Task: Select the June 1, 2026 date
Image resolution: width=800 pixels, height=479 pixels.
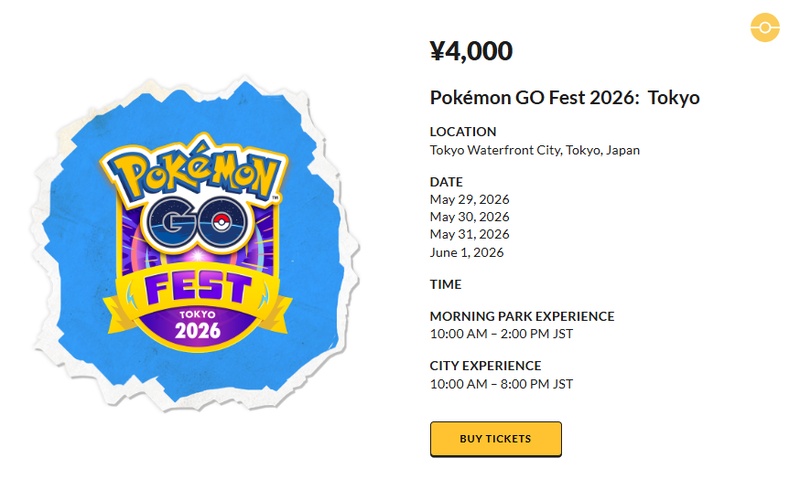Action: [x=467, y=252]
